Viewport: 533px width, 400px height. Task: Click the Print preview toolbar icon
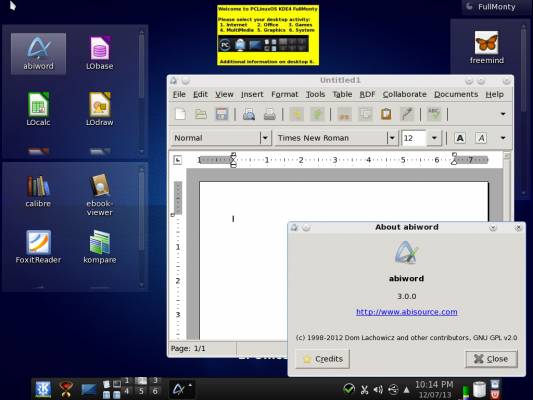point(249,114)
